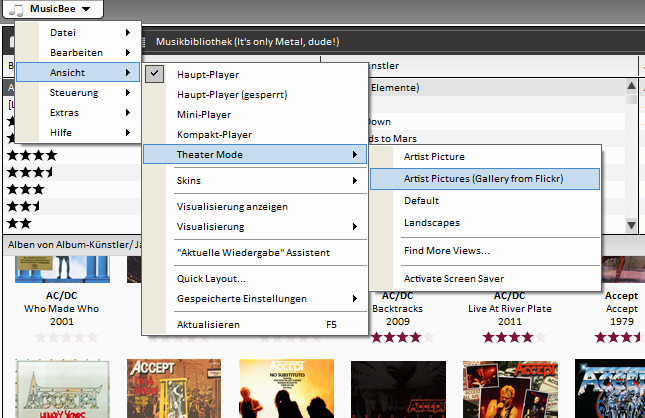
Task: Set rating stars for AC/DC Backtracks
Action: click(x=402, y=338)
